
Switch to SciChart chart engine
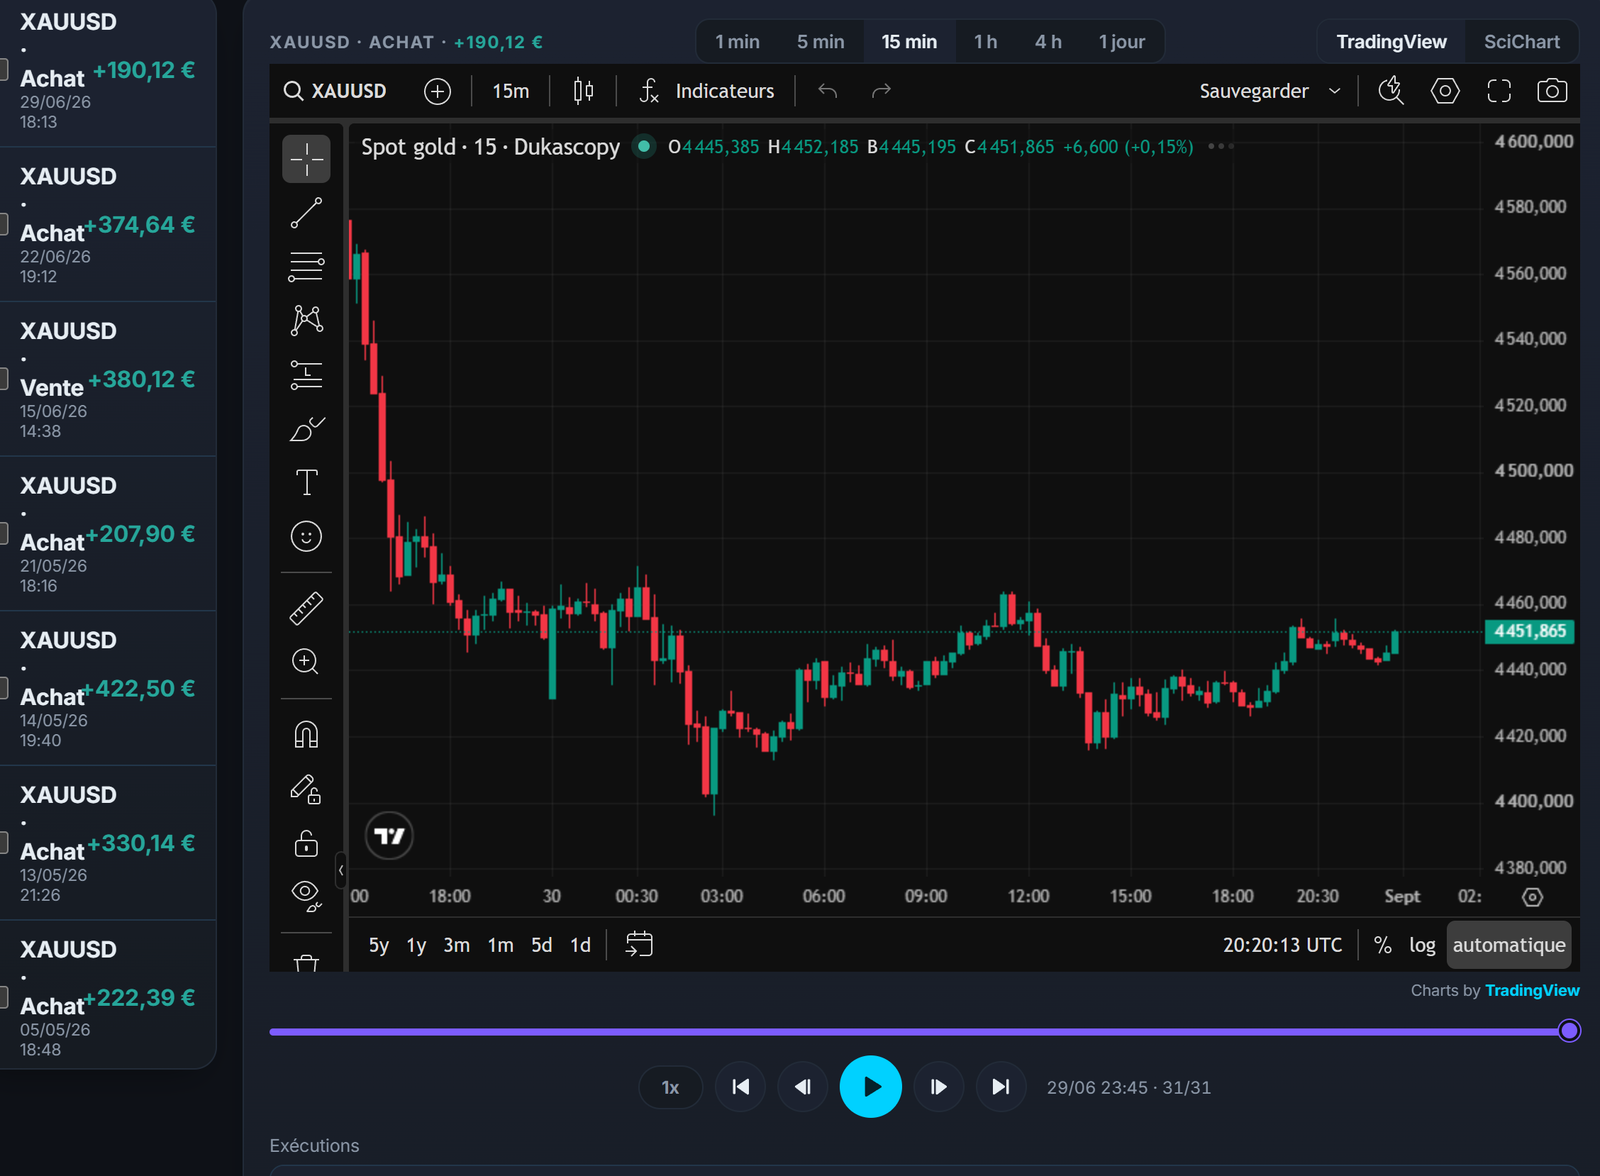point(1521,42)
